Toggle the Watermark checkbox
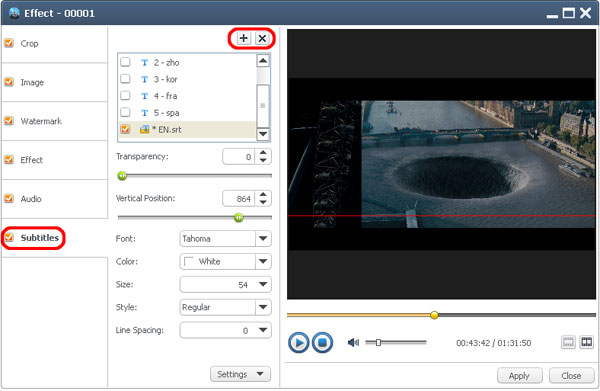Image resolution: width=600 pixels, height=391 pixels. coord(9,121)
